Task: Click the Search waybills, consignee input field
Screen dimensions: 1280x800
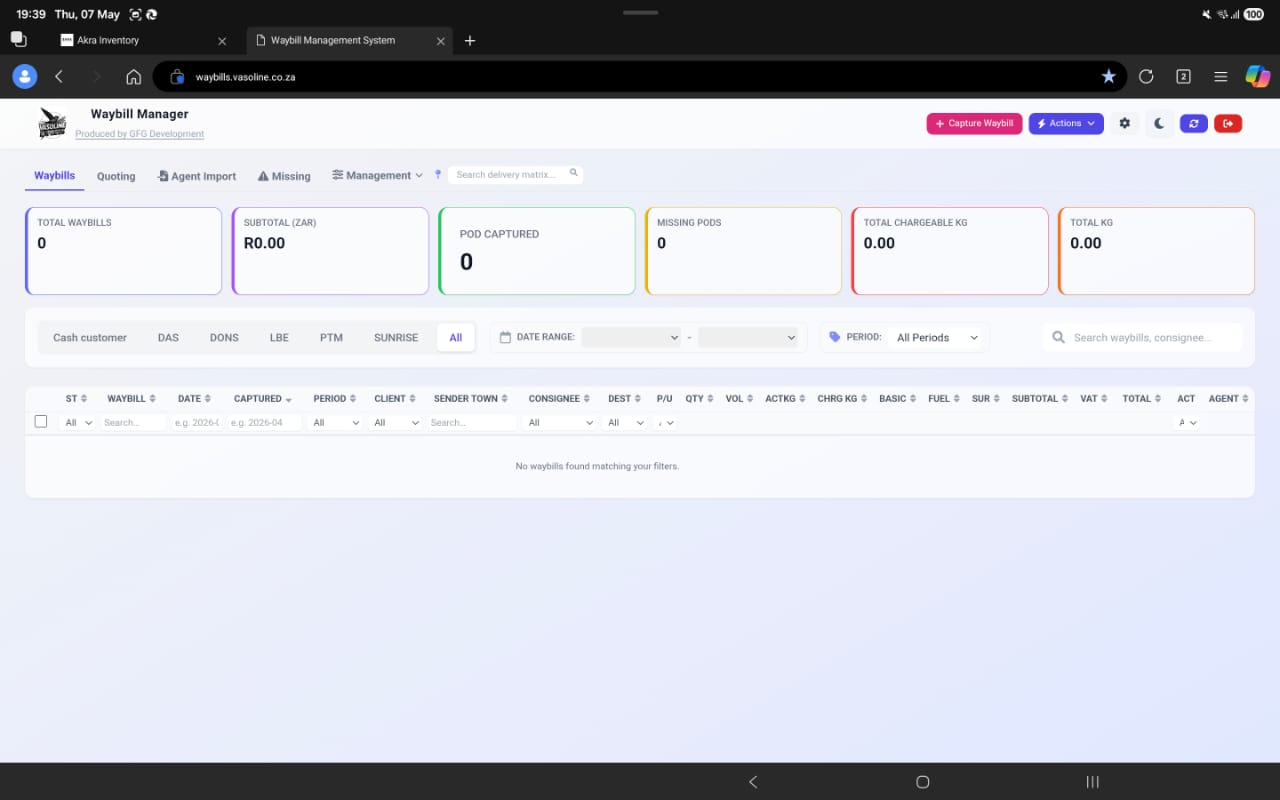Action: tap(1143, 337)
